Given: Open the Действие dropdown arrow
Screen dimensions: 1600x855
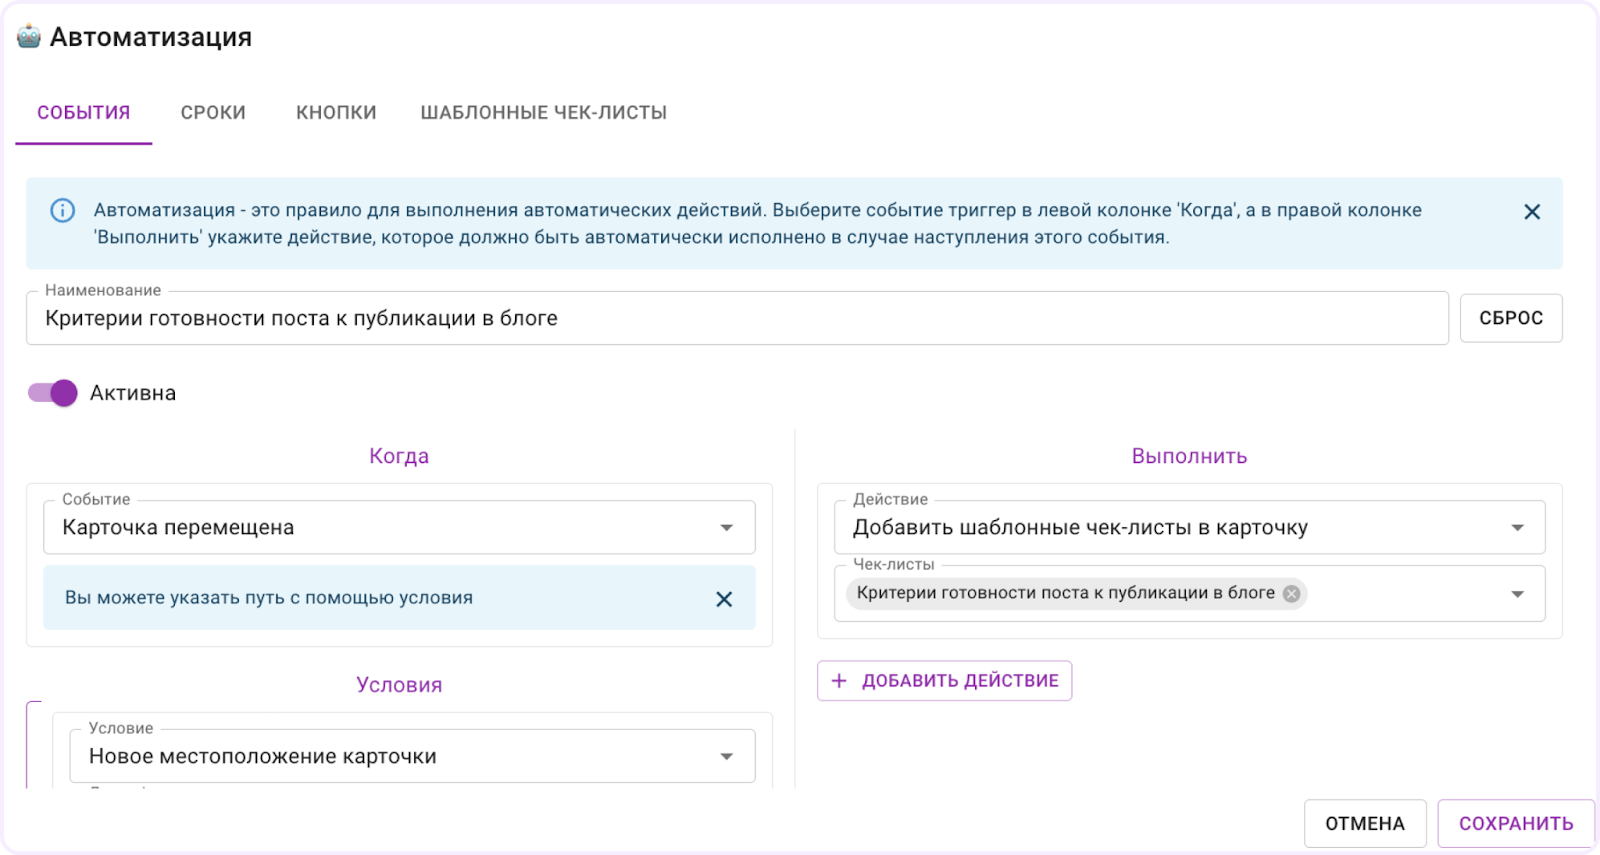Looking at the screenshot, I should point(1517,528).
